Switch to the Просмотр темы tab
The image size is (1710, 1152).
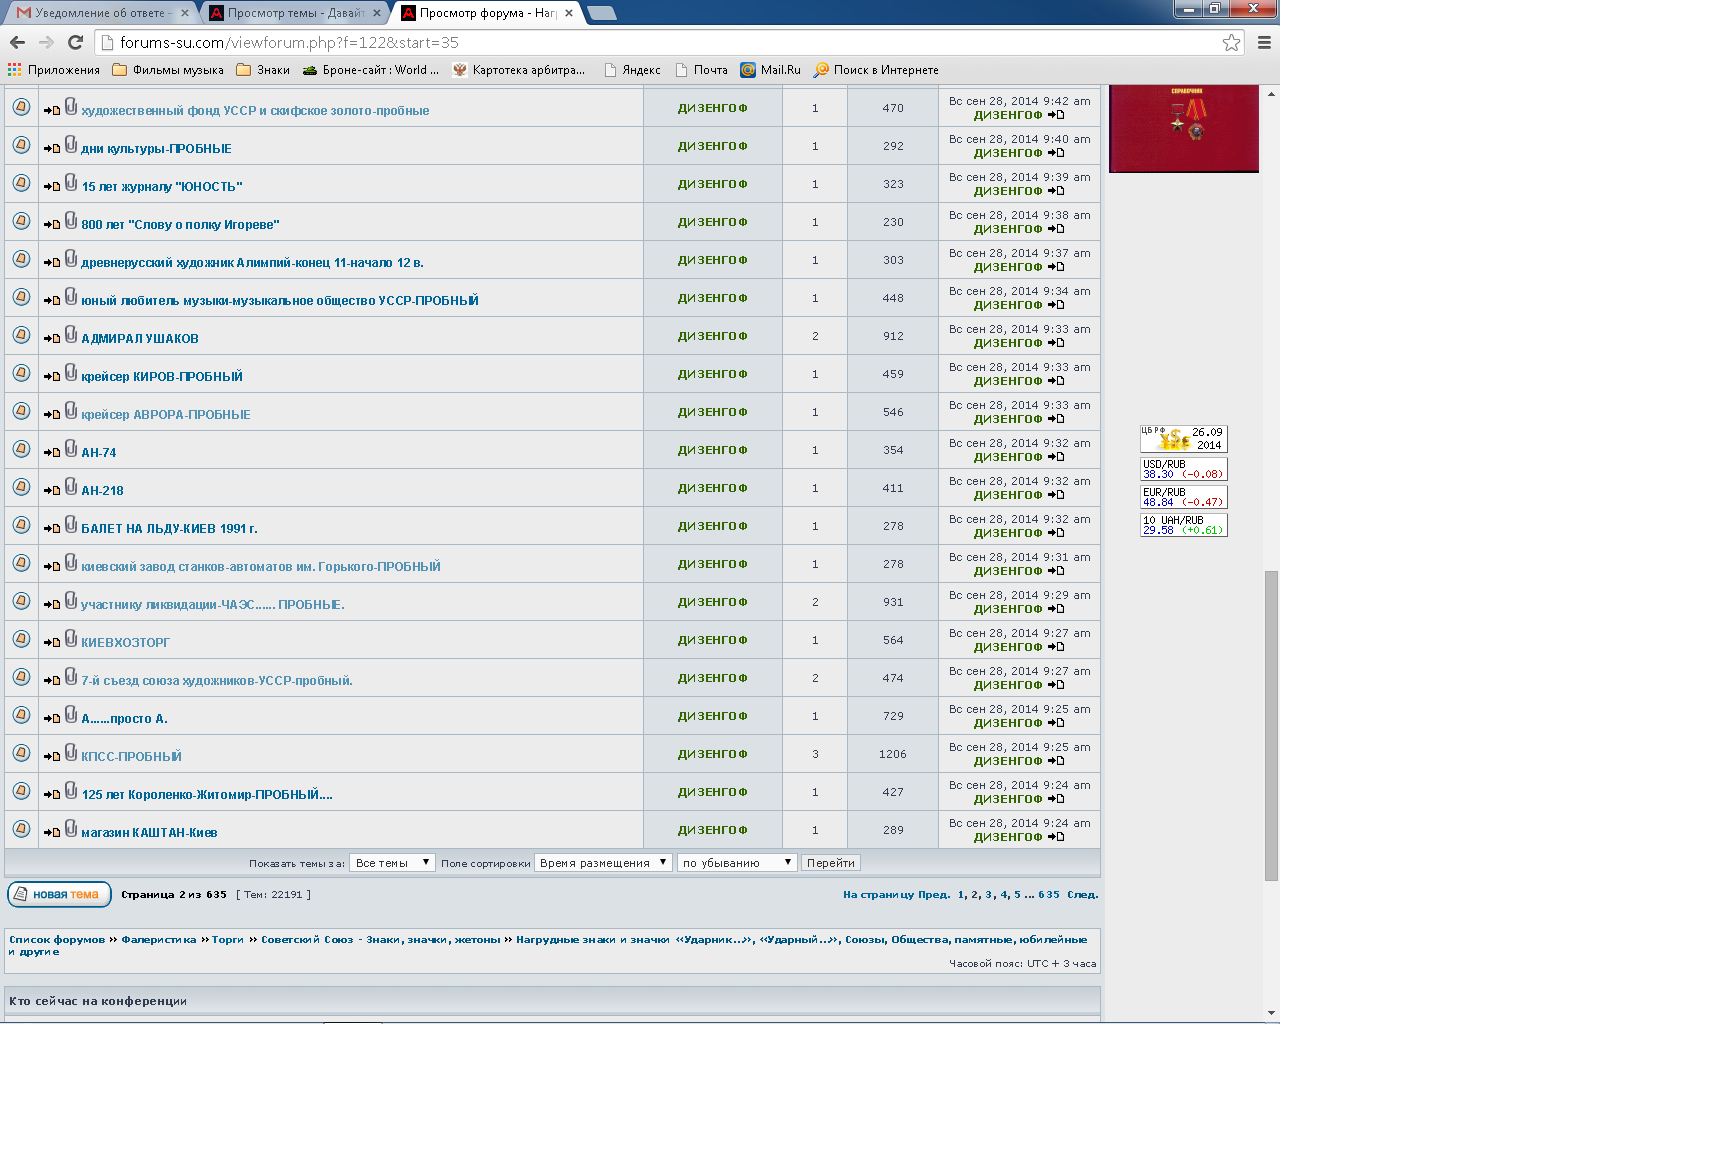[x=295, y=13]
